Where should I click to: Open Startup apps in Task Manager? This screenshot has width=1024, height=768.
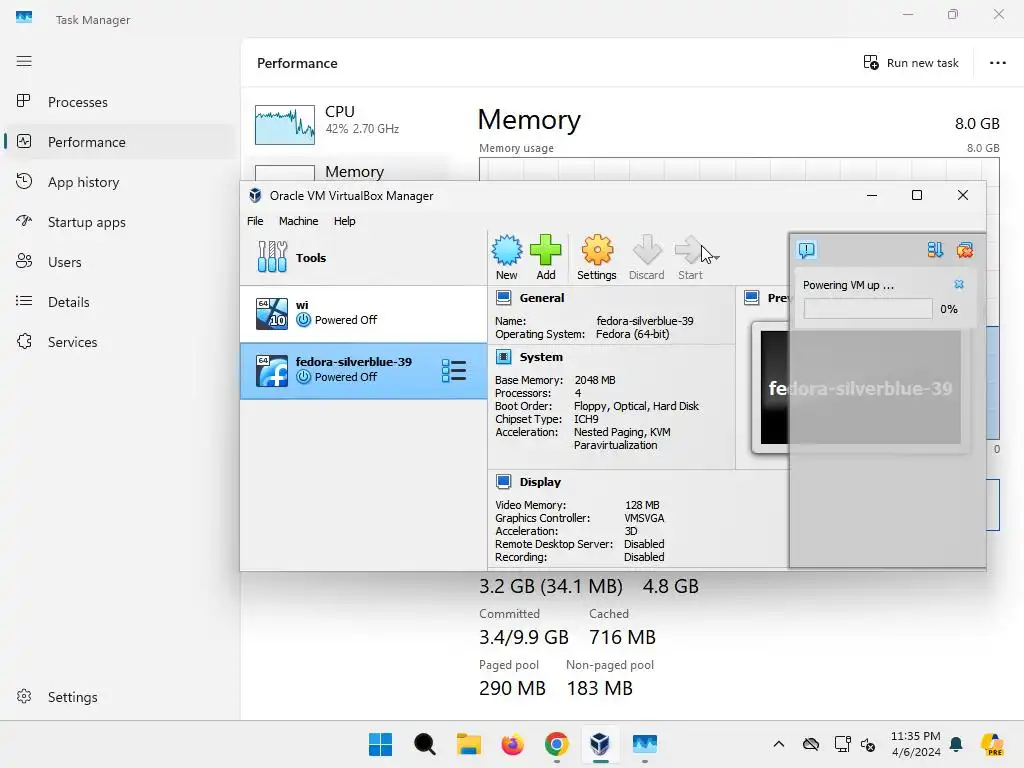click(x=86, y=222)
